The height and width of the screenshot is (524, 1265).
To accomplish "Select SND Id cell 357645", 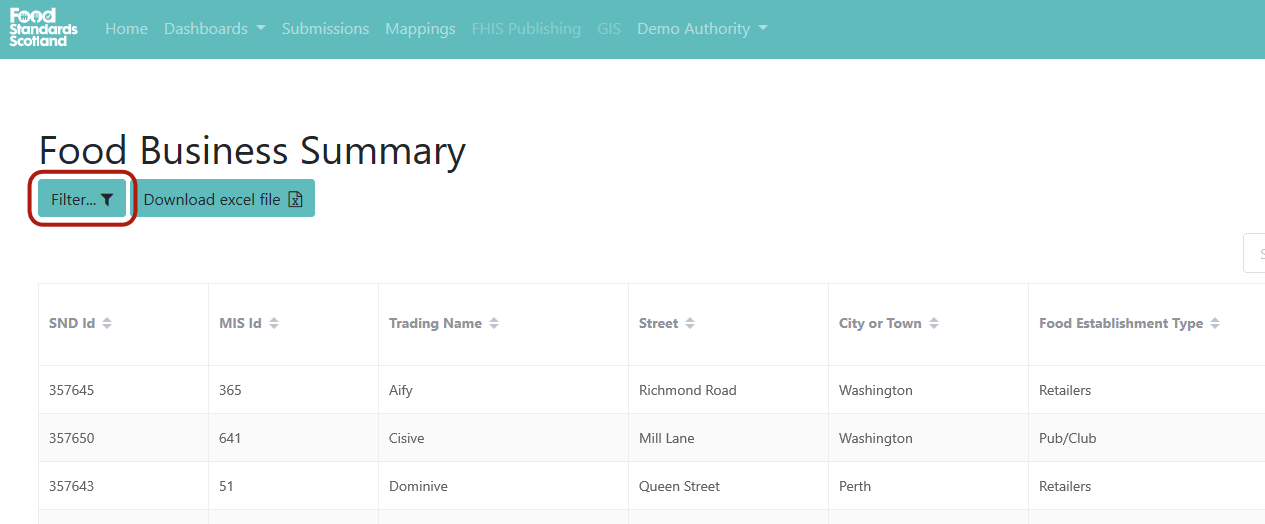I will [72, 391].
